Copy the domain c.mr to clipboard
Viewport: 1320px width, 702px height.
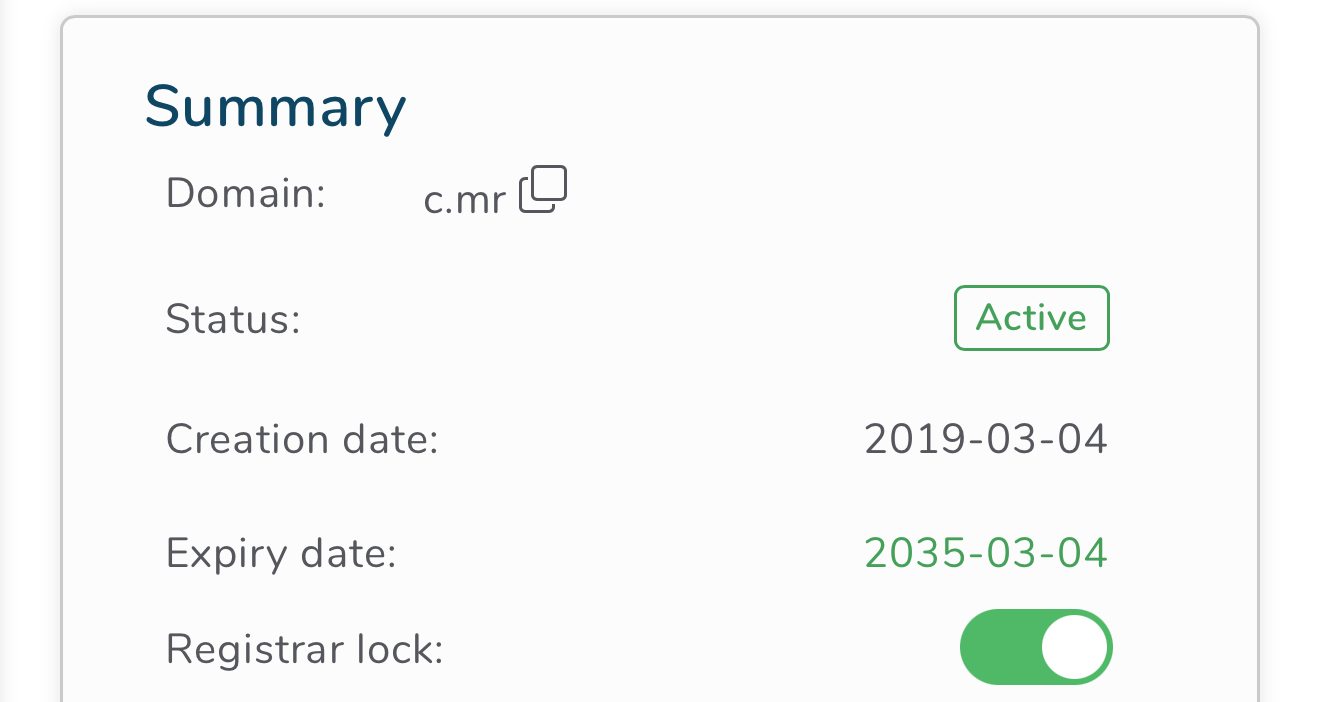pyautogui.click(x=543, y=190)
